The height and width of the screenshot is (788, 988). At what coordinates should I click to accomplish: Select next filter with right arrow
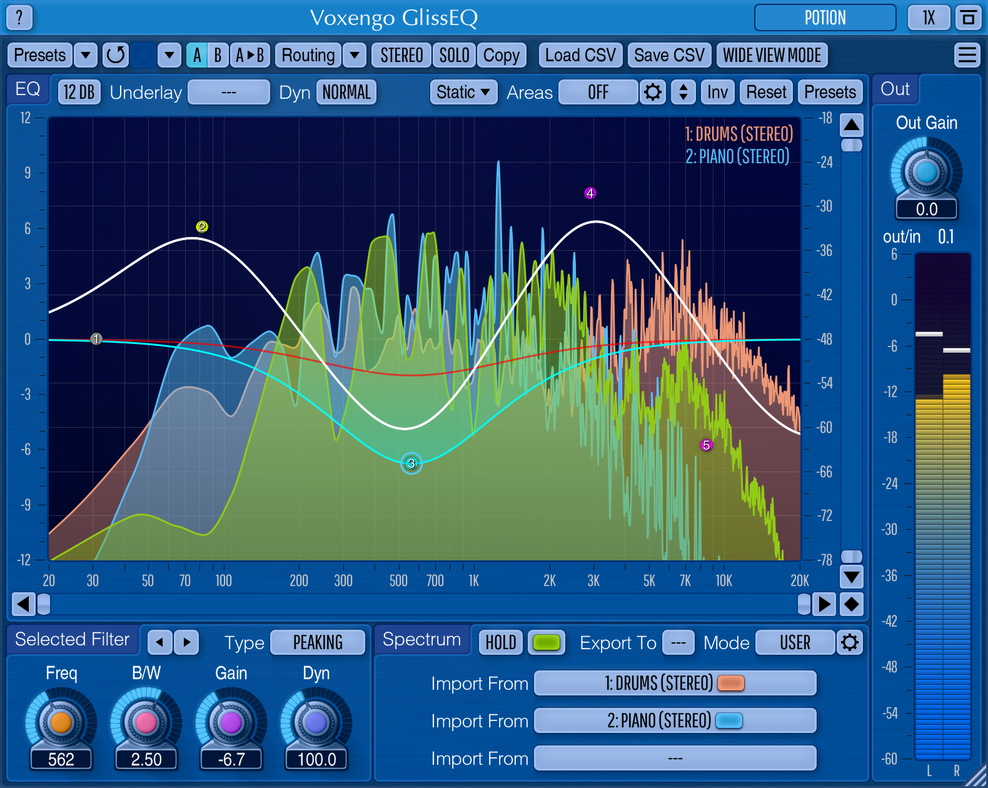186,642
